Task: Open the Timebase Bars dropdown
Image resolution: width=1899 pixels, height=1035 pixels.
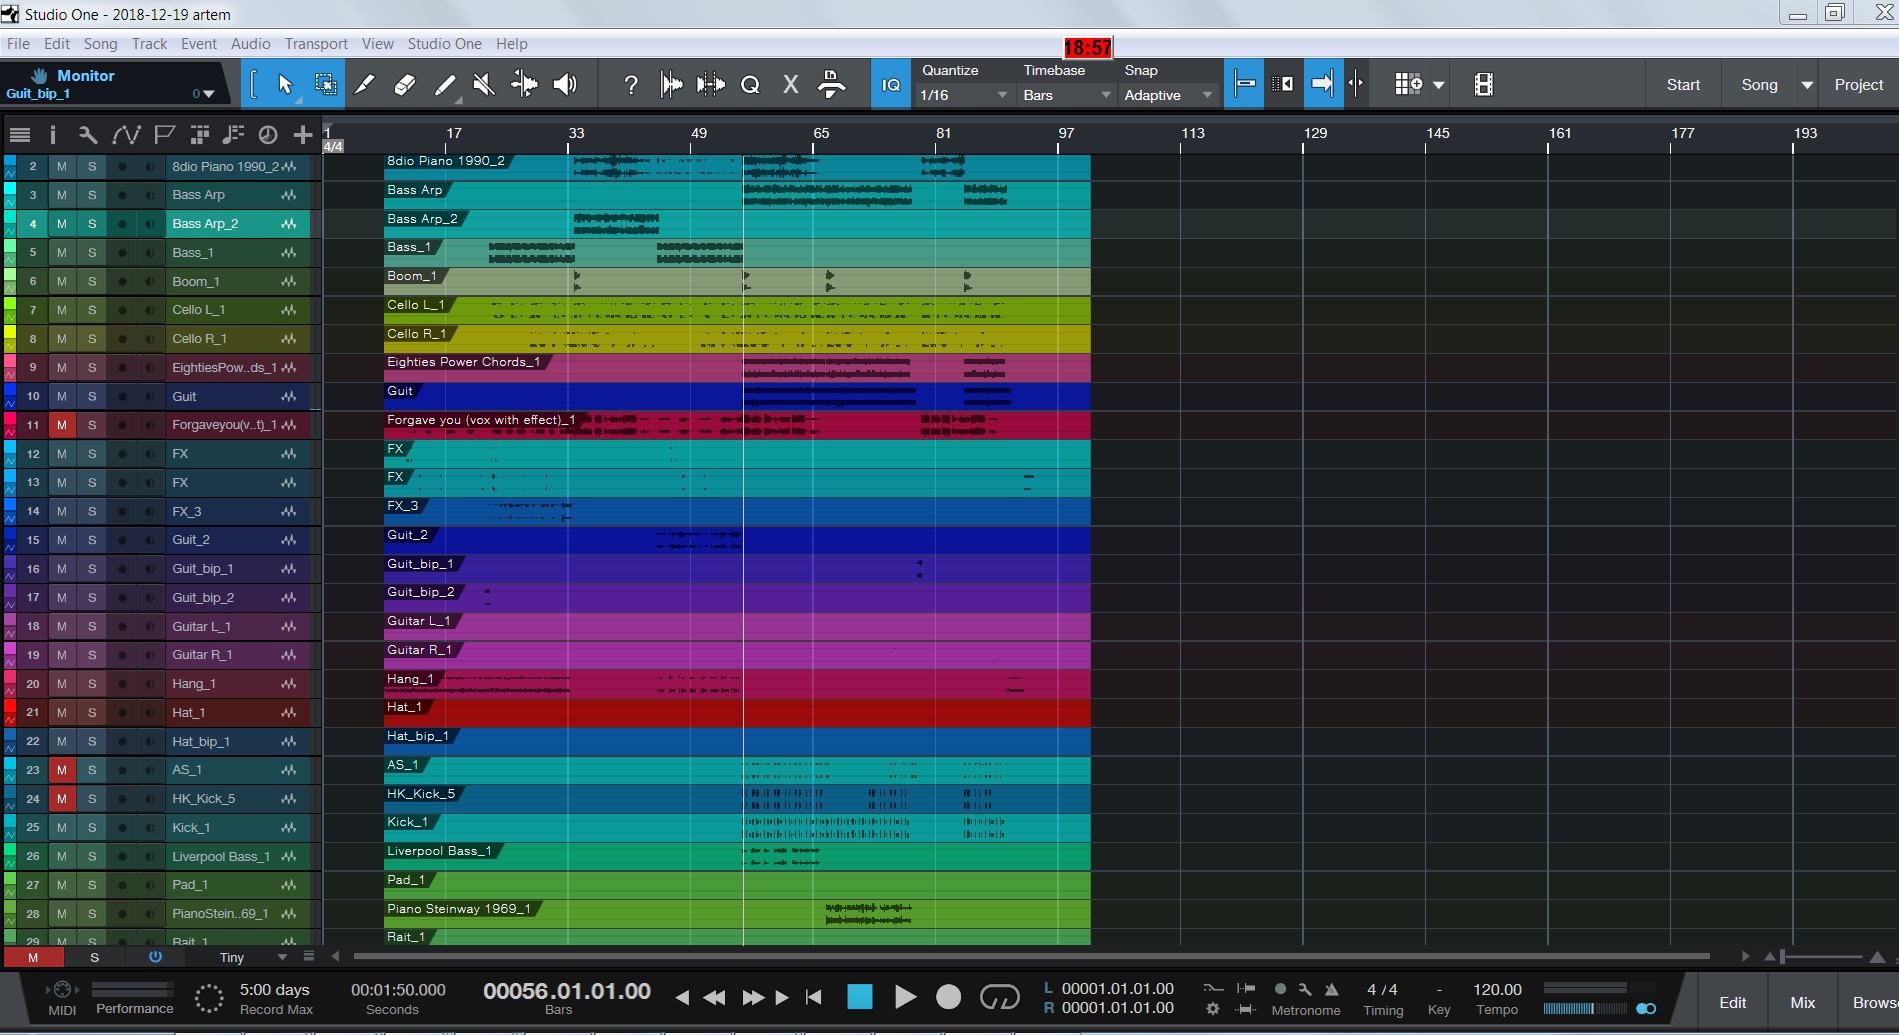Action: [1067, 95]
